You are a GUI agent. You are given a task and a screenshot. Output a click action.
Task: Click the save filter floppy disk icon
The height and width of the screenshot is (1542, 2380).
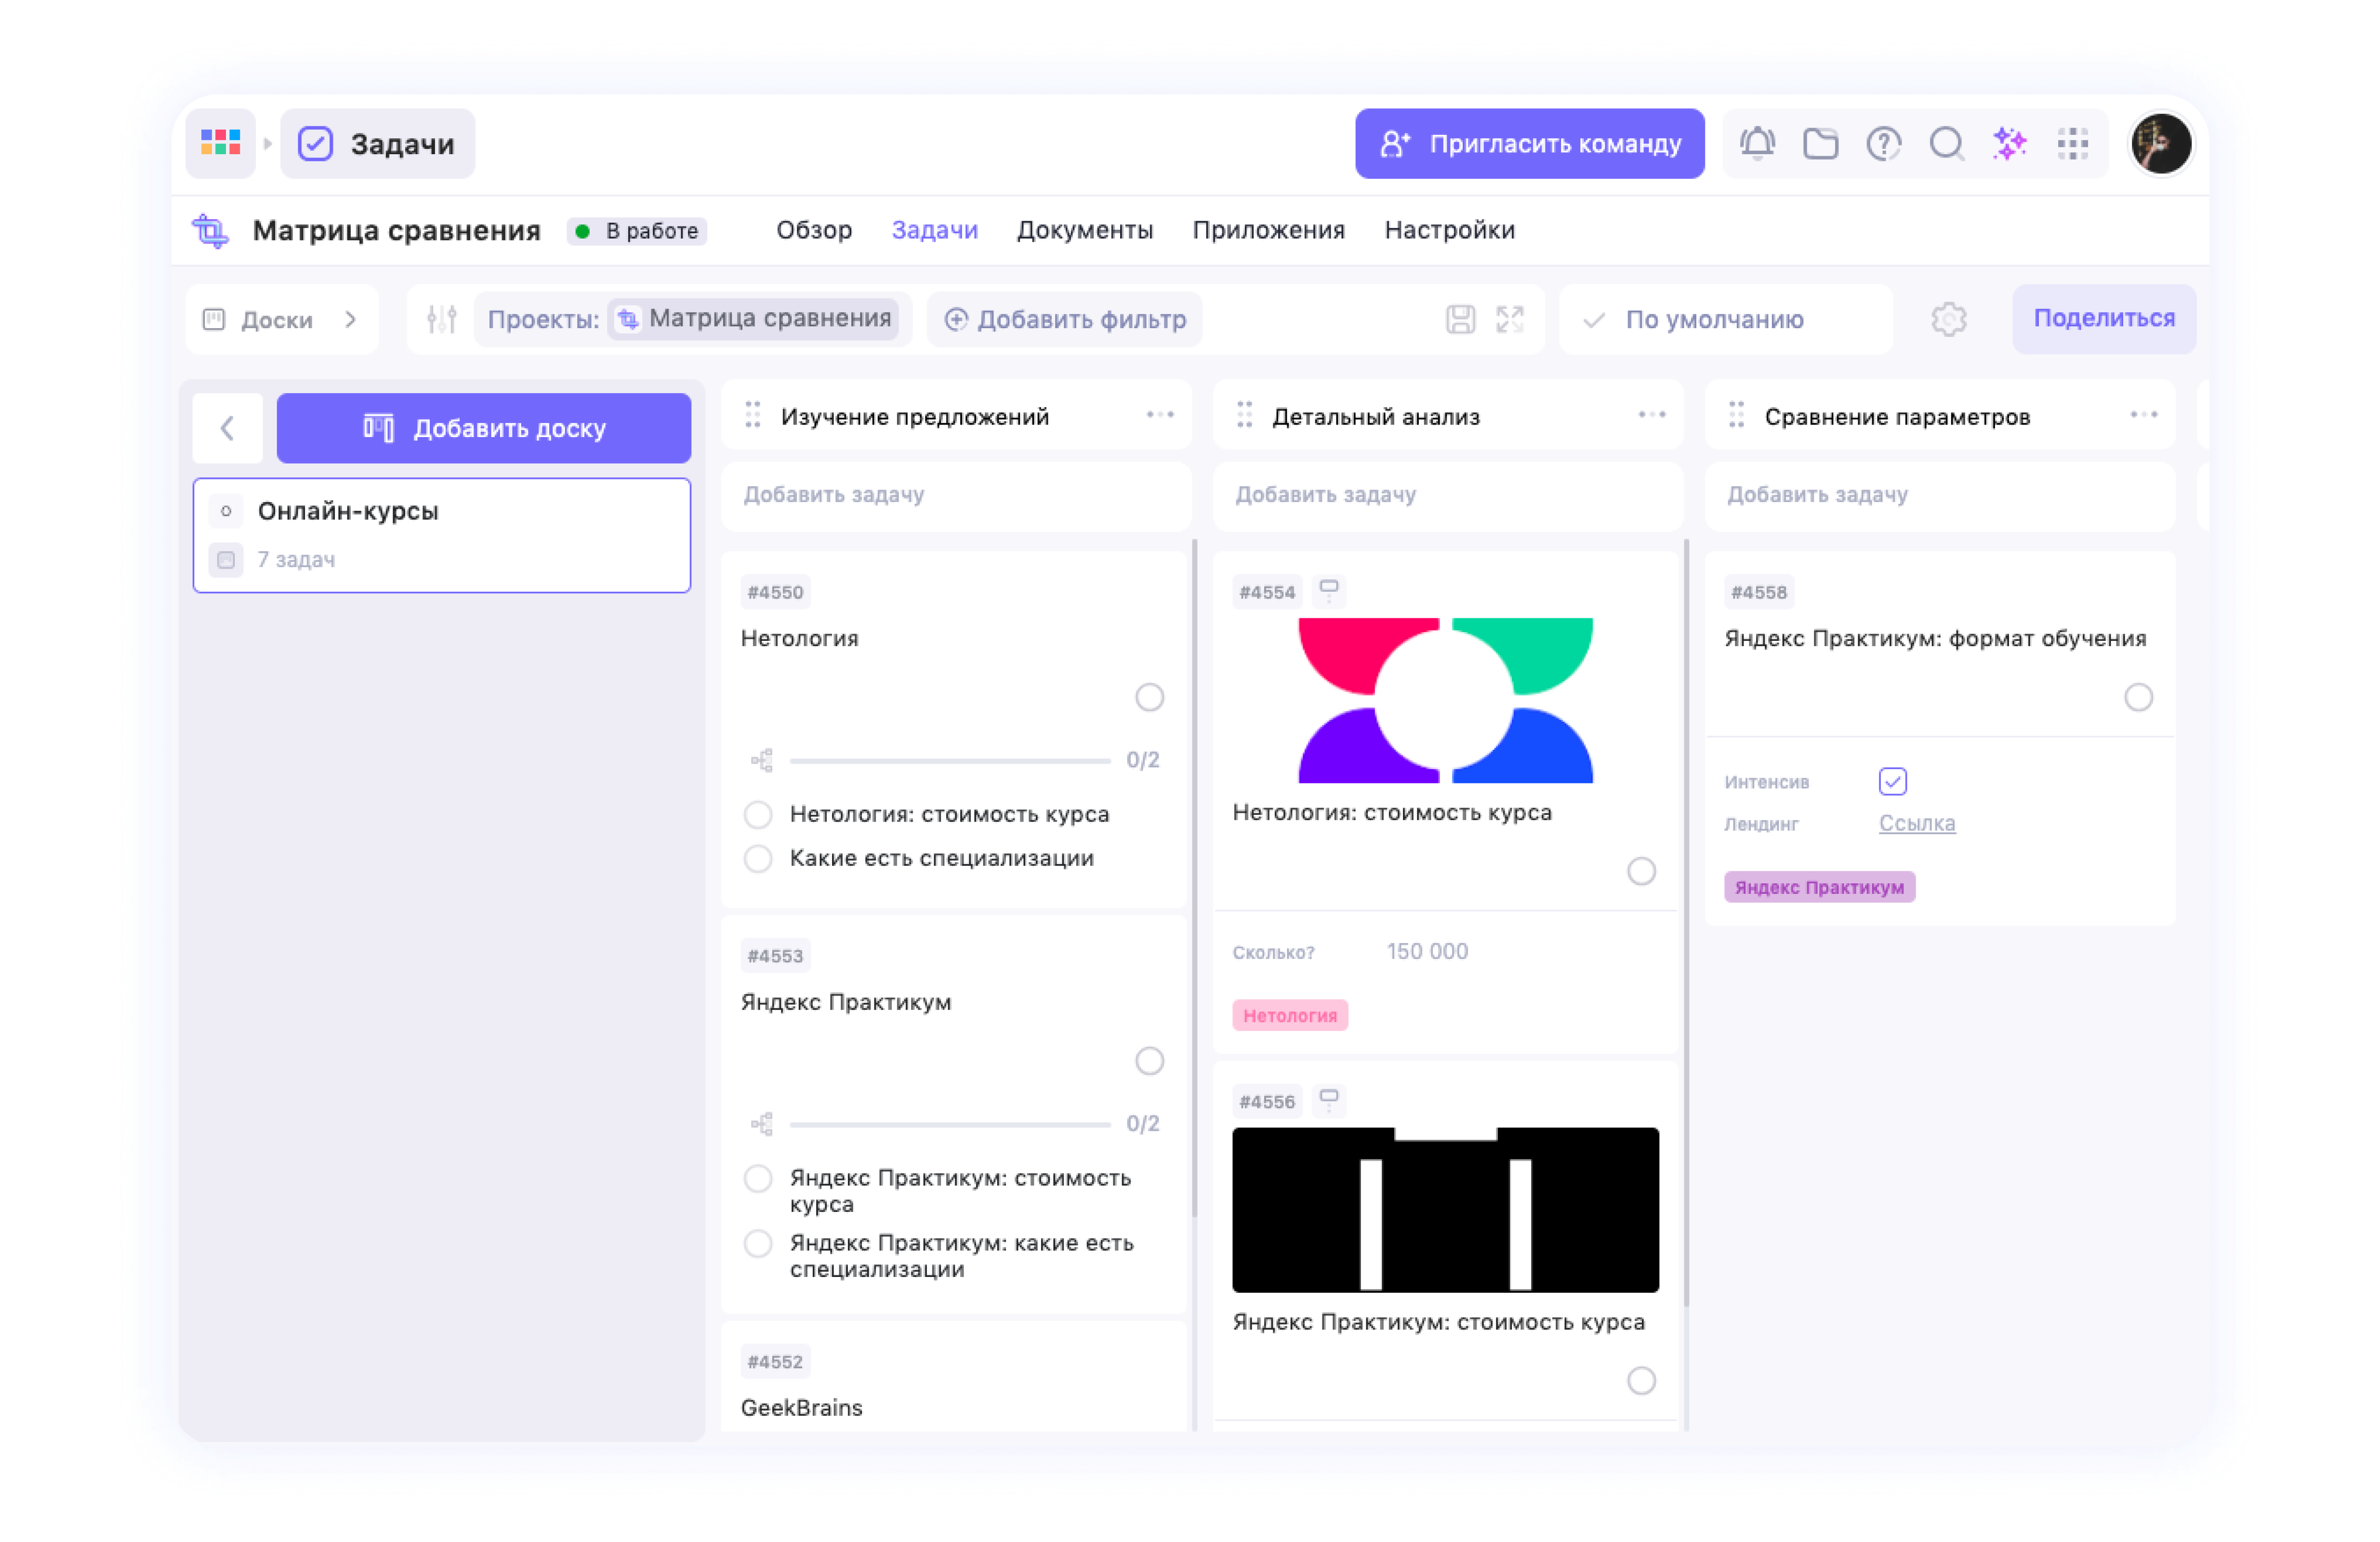point(1460,319)
